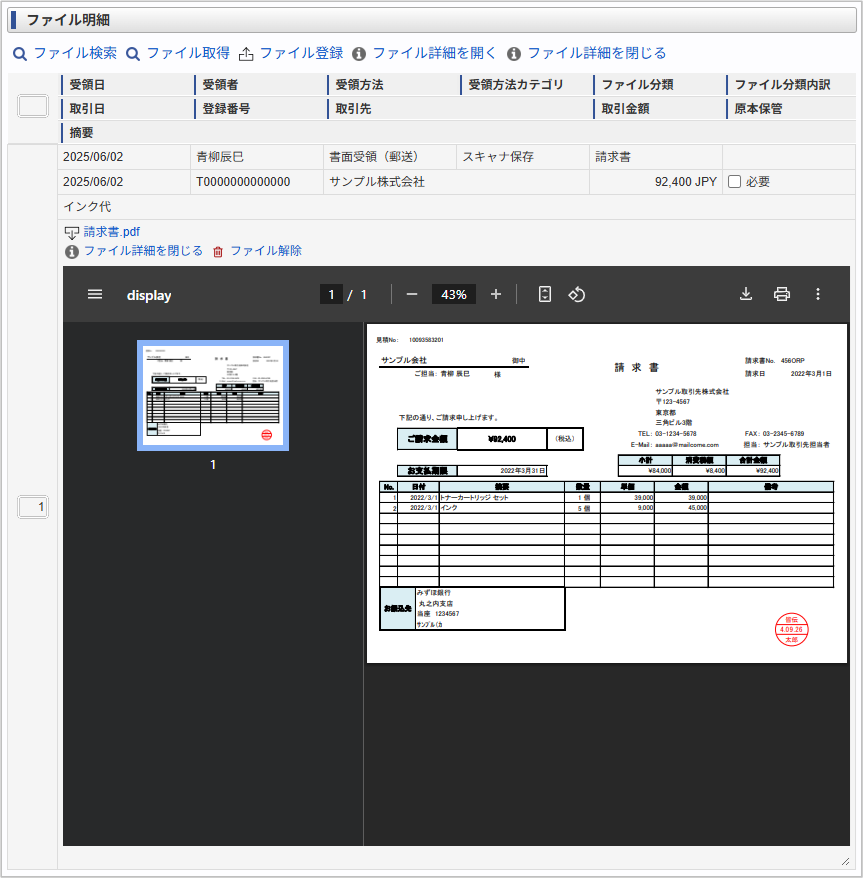Collapse all with toolbar ファイル詳細を閉じる
This screenshot has height=878, width=863.
click(587, 53)
